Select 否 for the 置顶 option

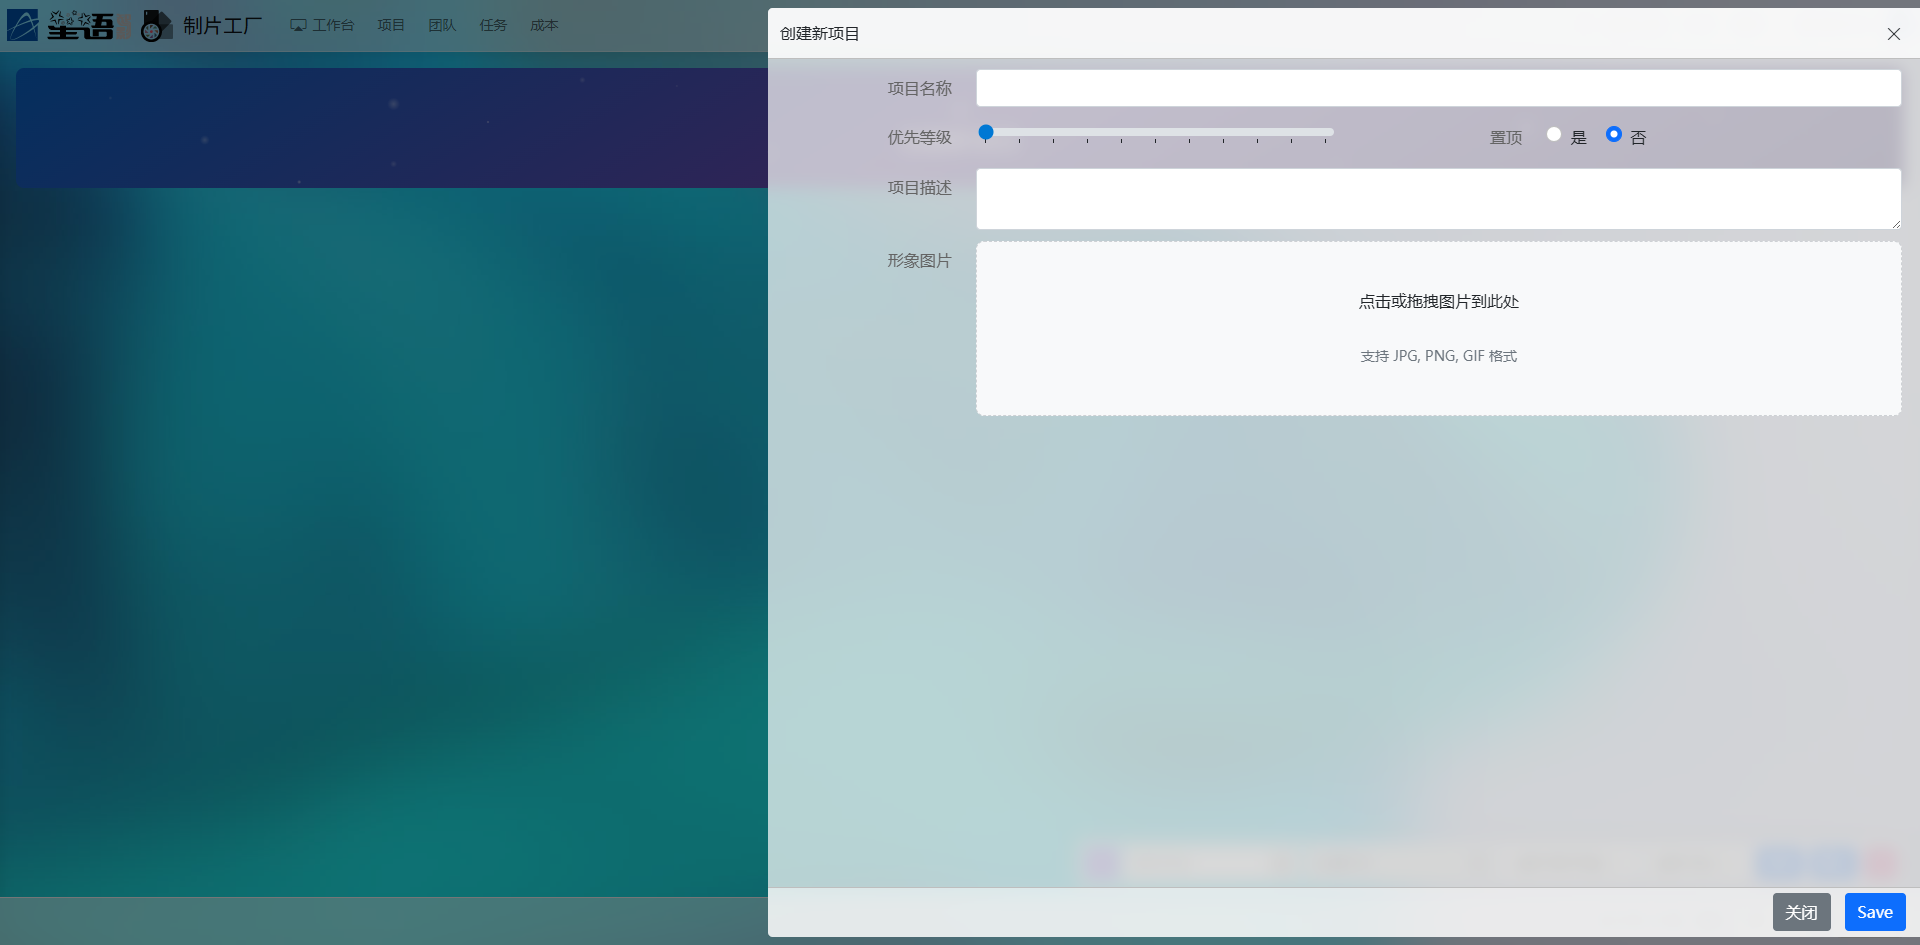click(1613, 134)
